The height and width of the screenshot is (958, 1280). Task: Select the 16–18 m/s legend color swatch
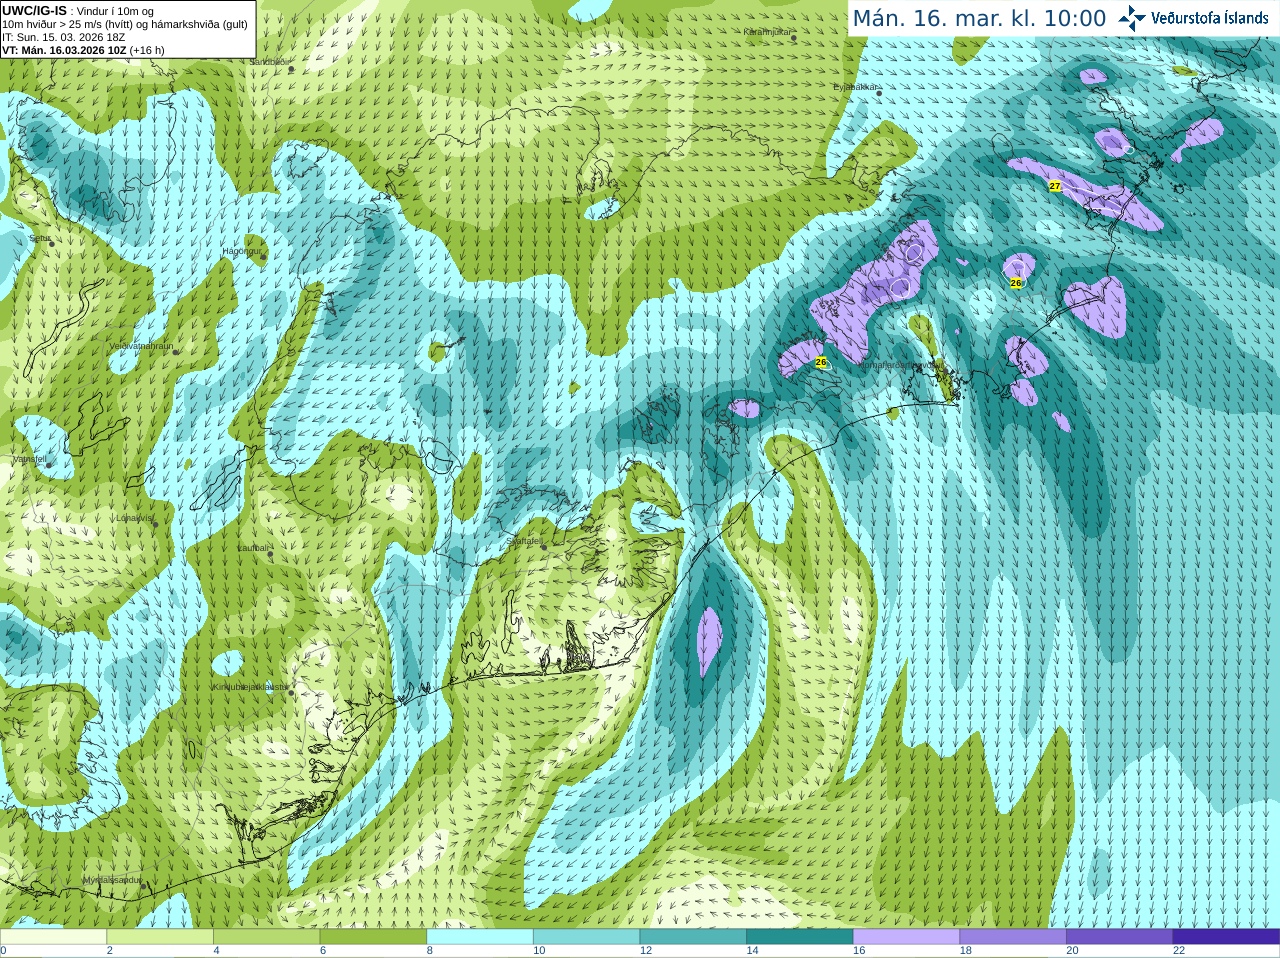pyautogui.click(x=906, y=937)
